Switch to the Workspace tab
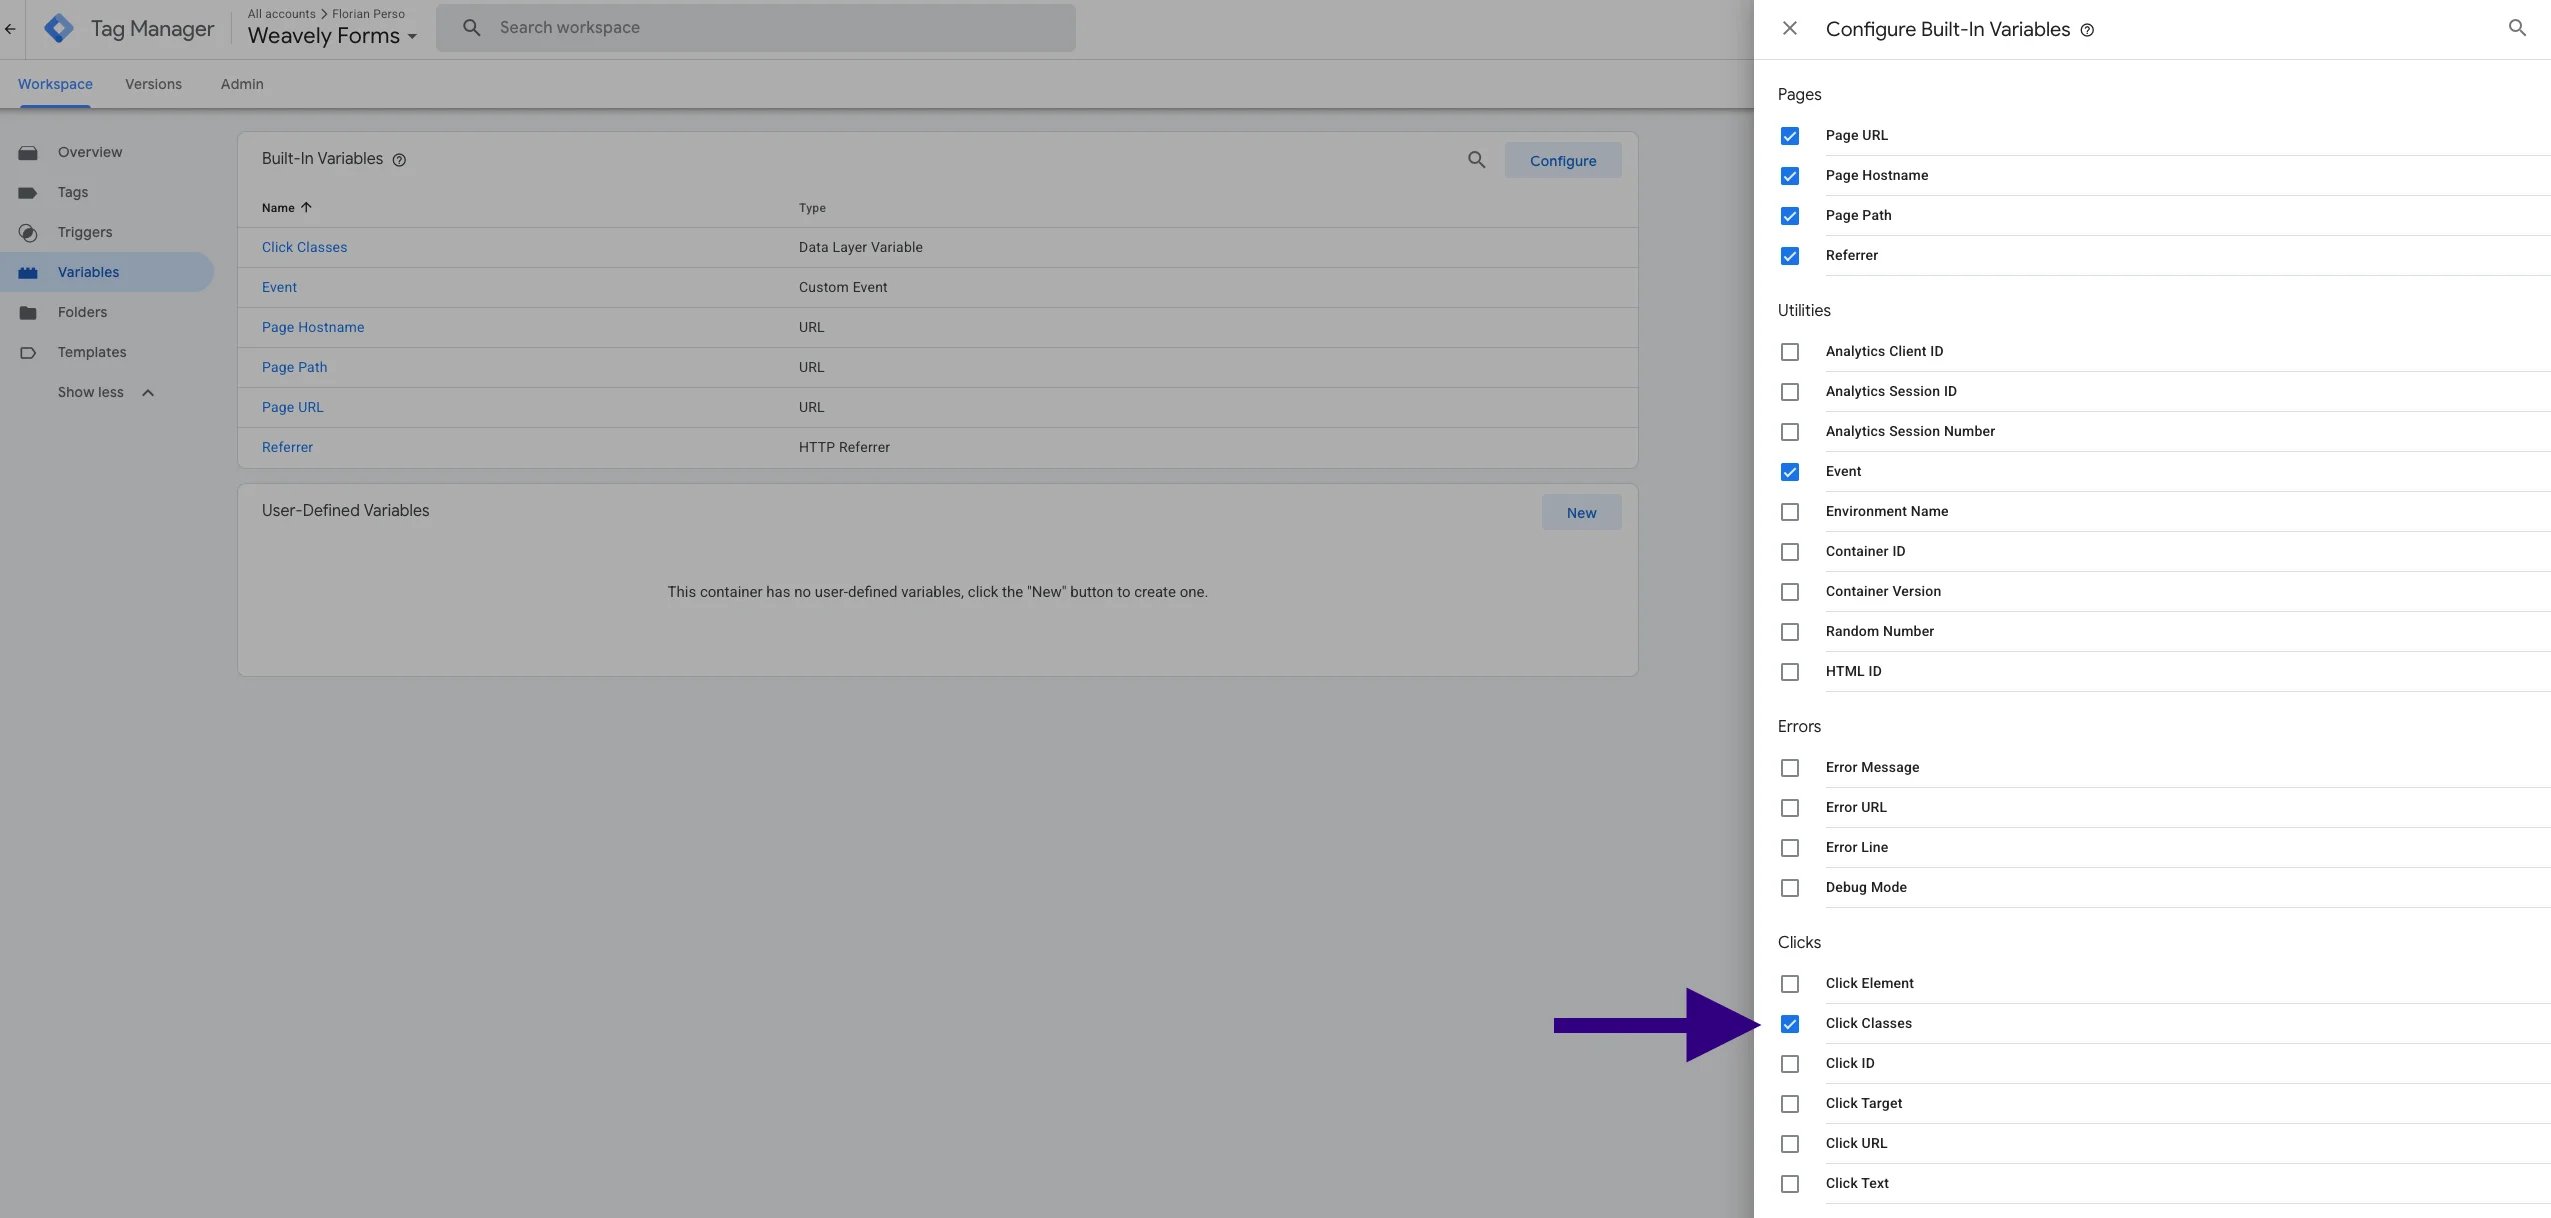2551x1218 pixels. tap(55, 84)
